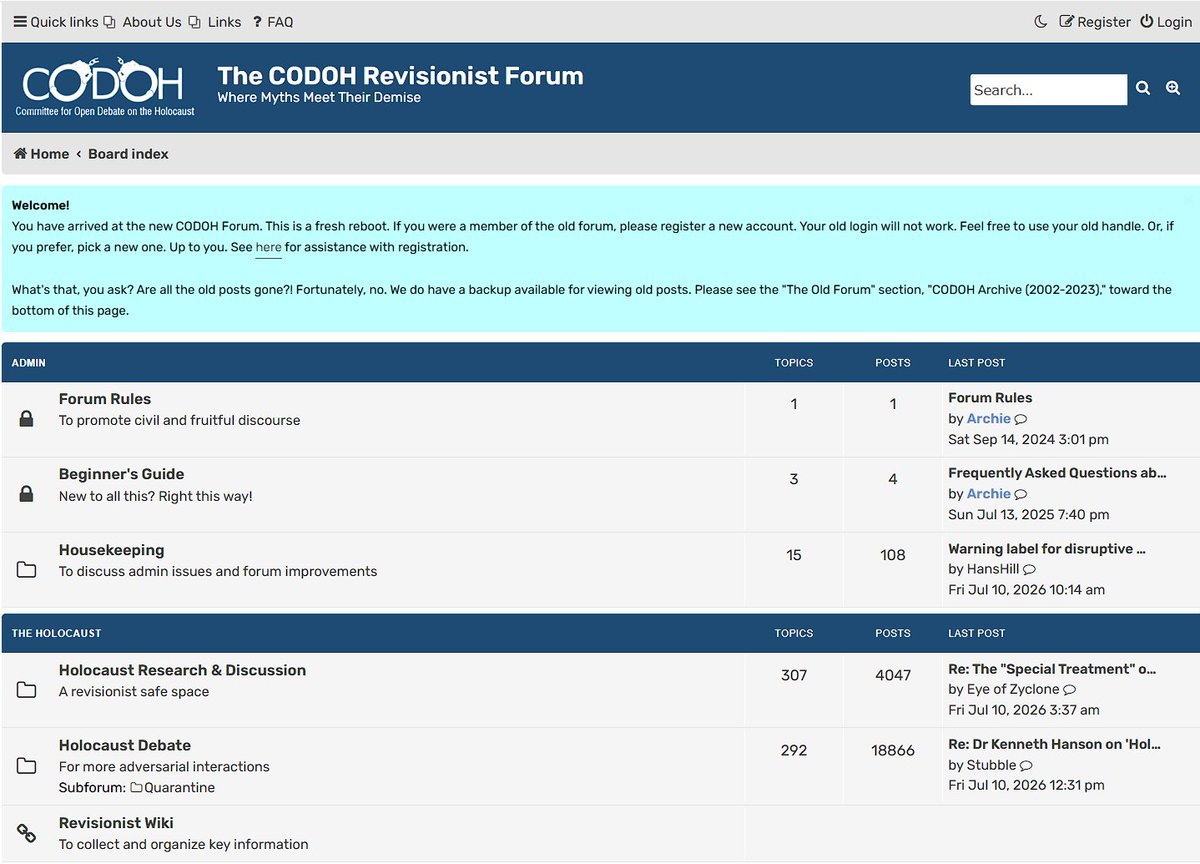Open last post titled Forum Rules
This screenshot has width=1200, height=864.
990,398
